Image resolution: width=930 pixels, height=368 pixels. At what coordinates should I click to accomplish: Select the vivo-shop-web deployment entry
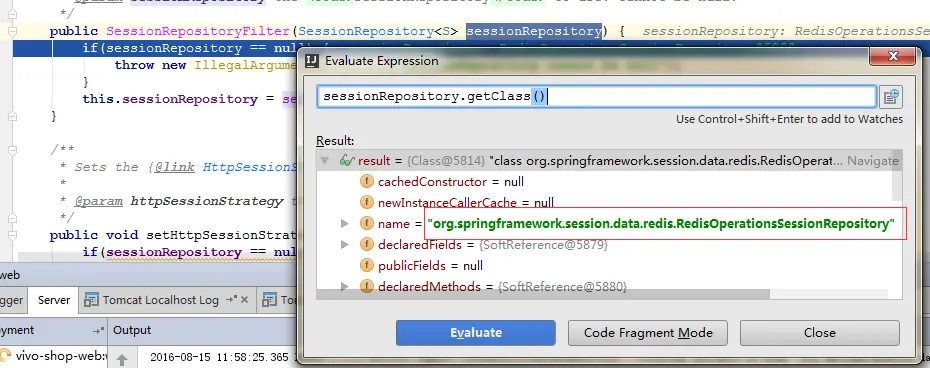(53, 357)
